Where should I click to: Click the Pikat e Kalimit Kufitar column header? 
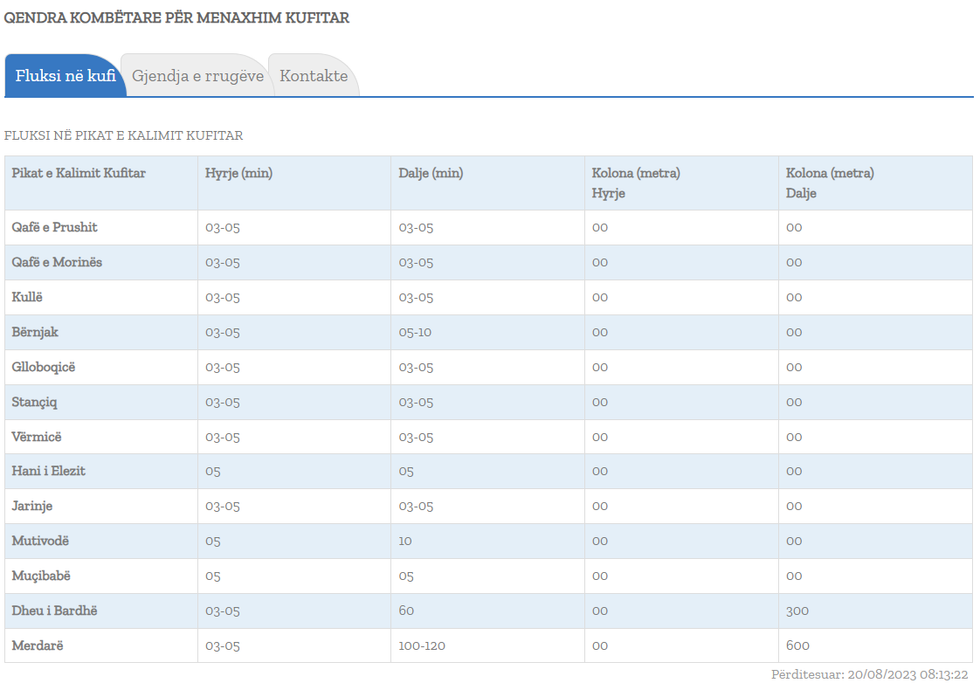pyautogui.click(x=79, y=173)
